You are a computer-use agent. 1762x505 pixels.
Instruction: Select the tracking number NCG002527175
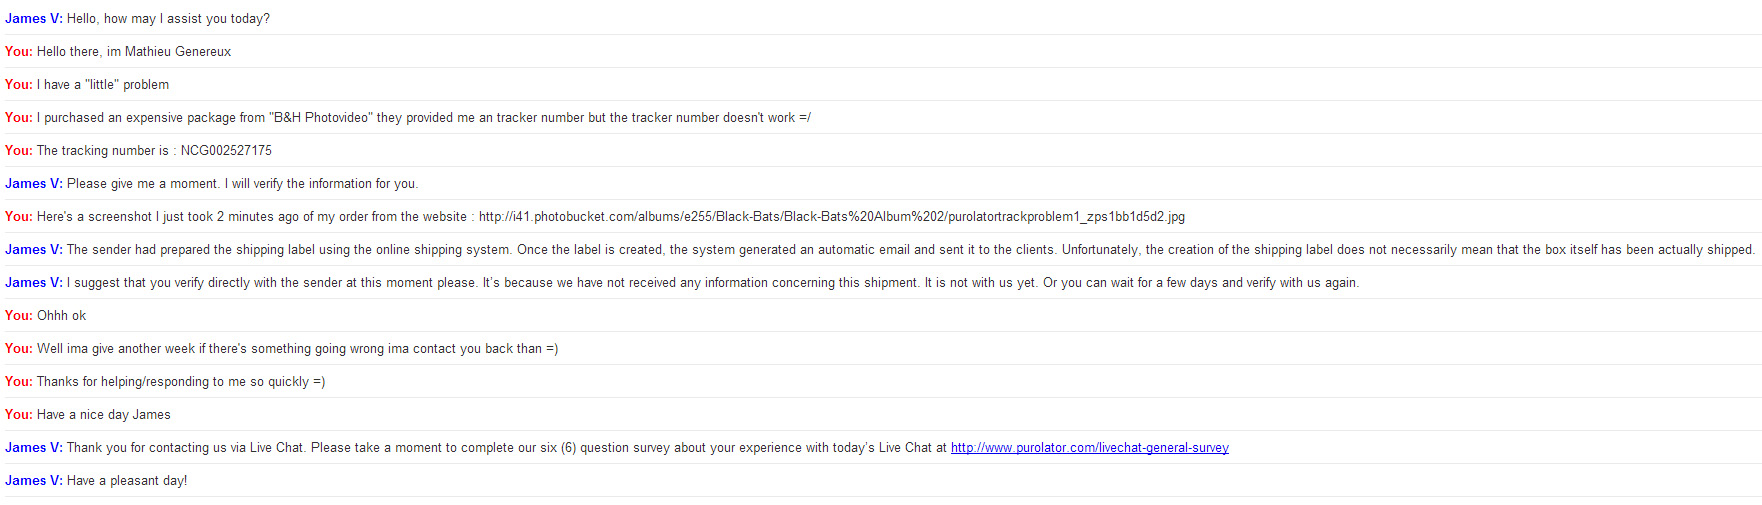pos(226,151)
